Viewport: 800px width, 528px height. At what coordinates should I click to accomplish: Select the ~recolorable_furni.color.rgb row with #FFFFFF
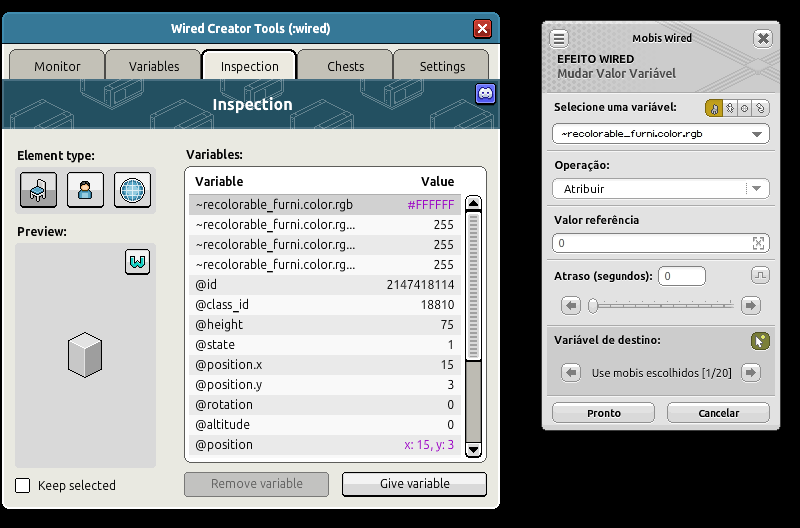coord(325,205)
